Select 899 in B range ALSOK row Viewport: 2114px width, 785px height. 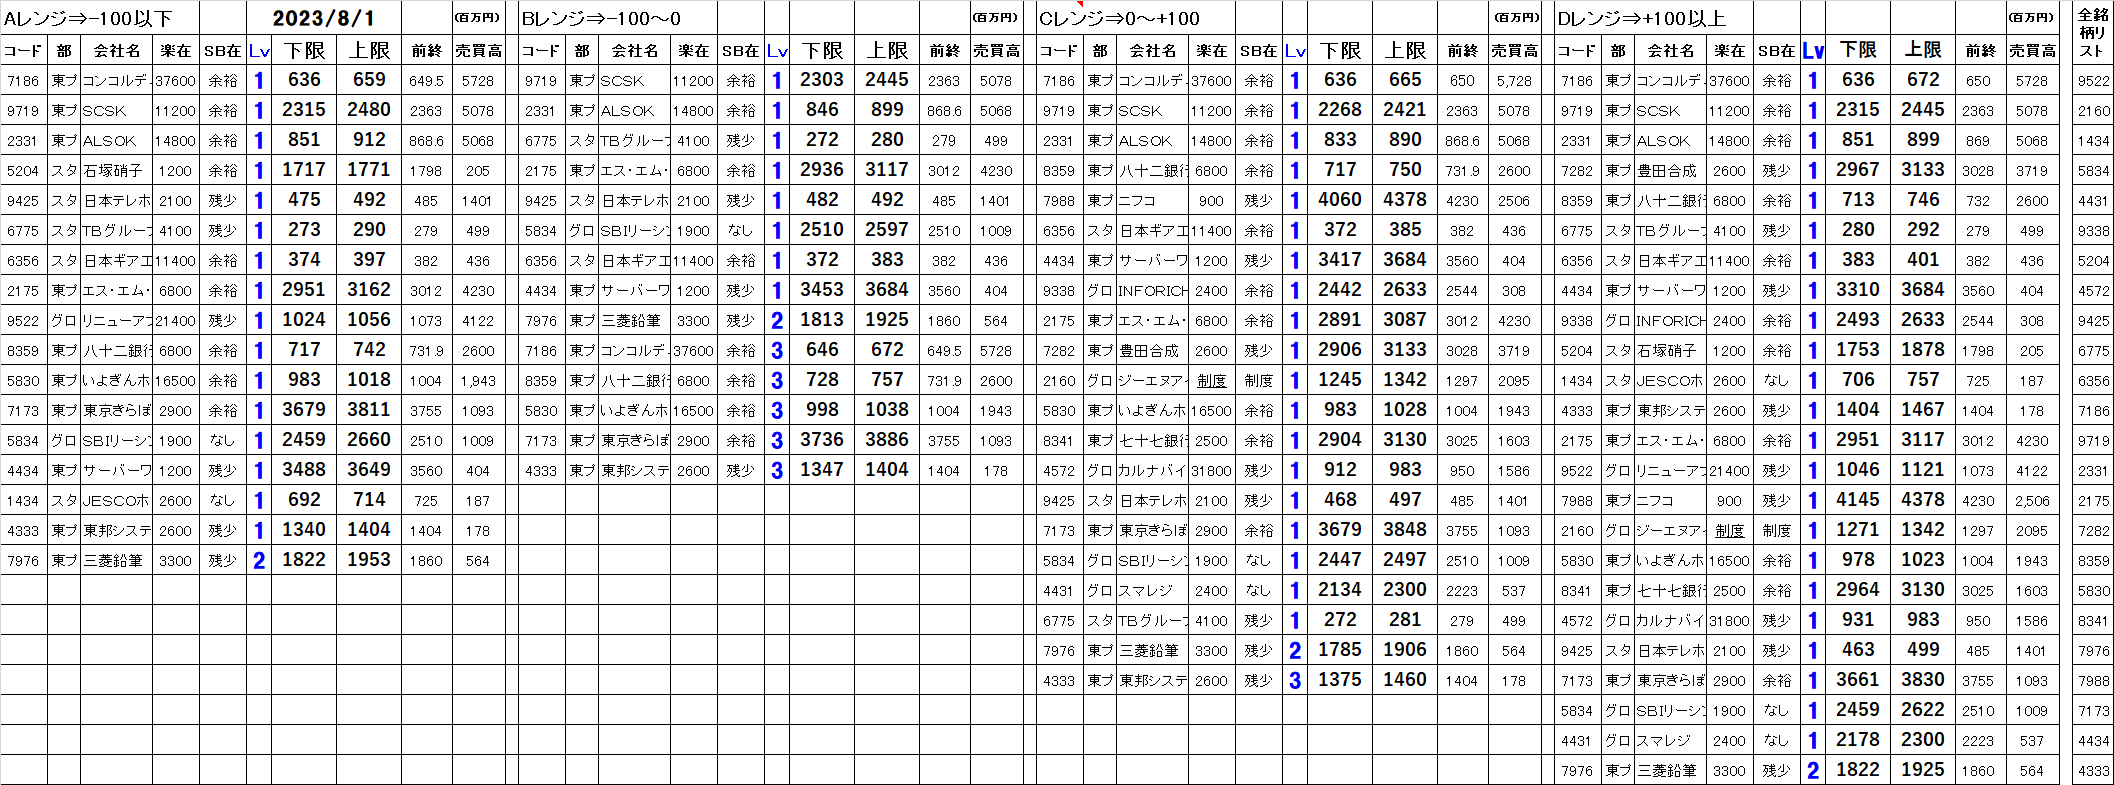887,110
